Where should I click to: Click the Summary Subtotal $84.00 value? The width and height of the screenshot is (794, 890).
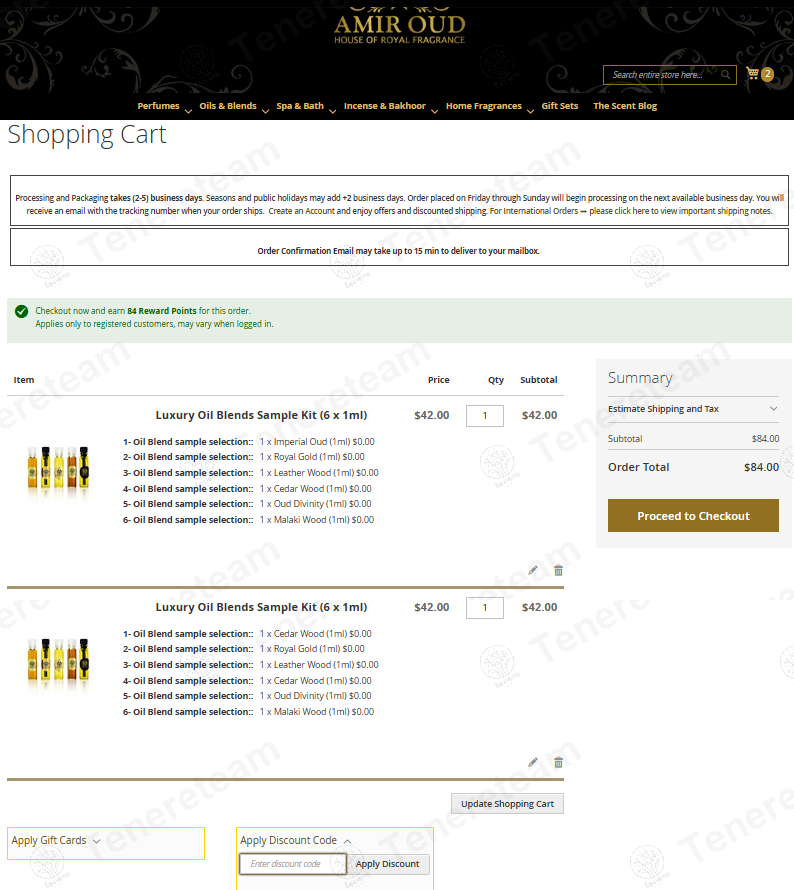pos(765,439)
